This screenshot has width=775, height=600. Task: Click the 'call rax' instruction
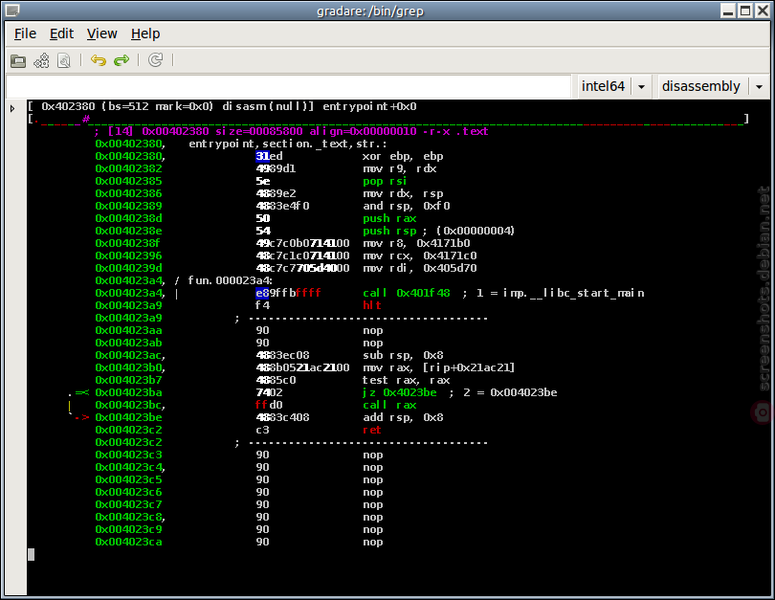coord(389,405)
